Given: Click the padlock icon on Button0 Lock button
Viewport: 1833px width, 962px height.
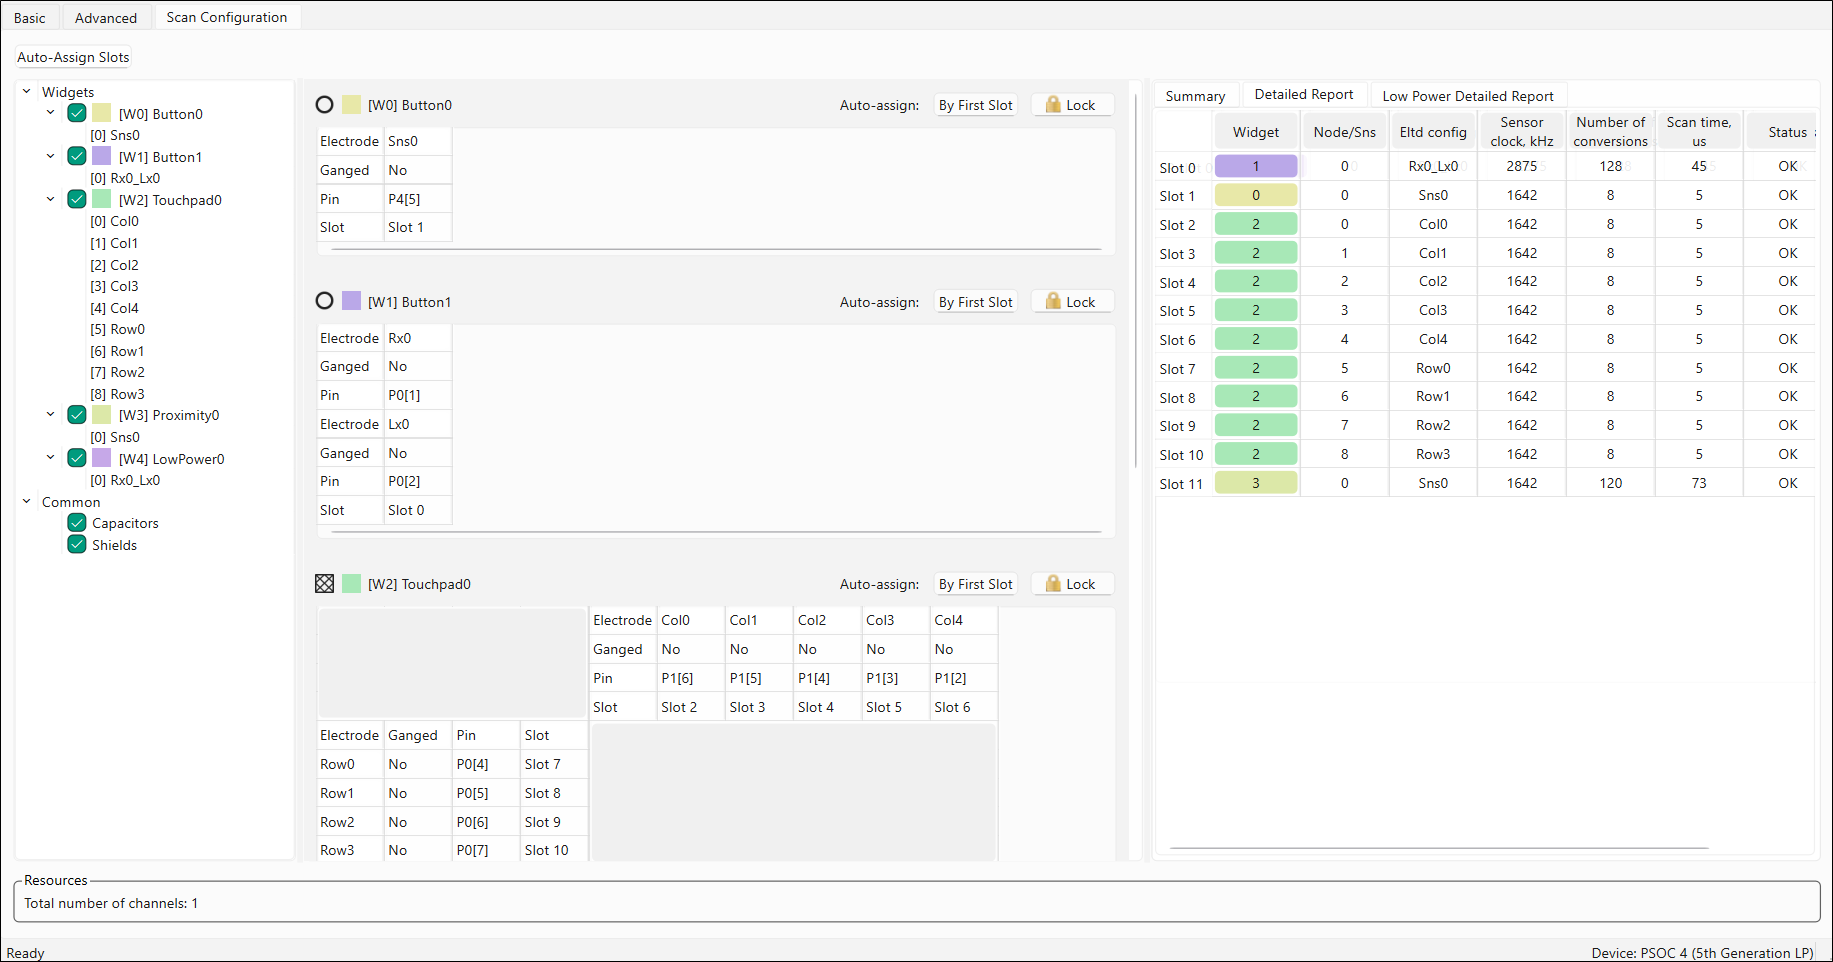Looking at the screenshot, I should [1053, 105].
